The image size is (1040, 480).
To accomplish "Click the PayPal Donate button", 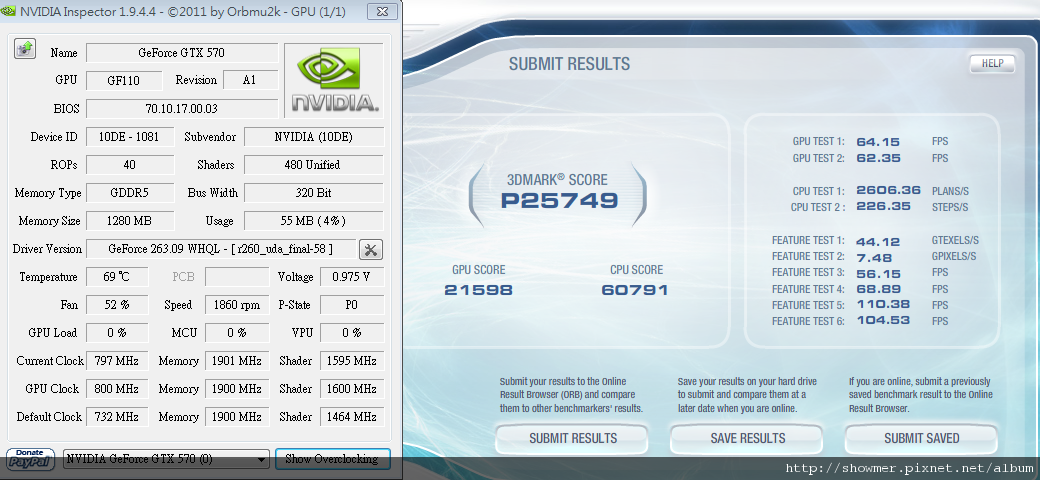I will 31,459.
